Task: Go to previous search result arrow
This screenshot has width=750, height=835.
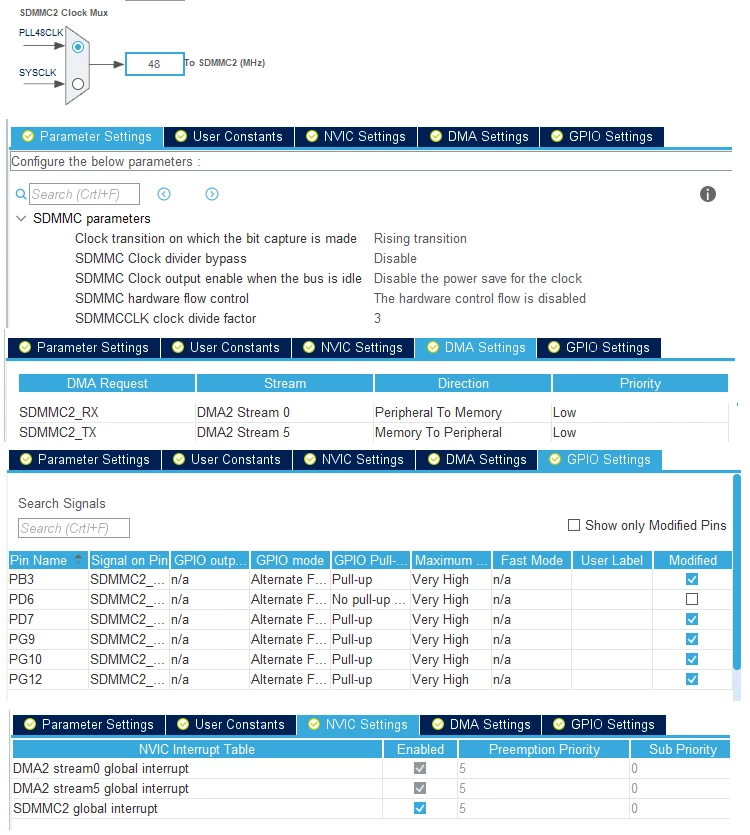Action: pyautogui.click(x=164, y=194)
